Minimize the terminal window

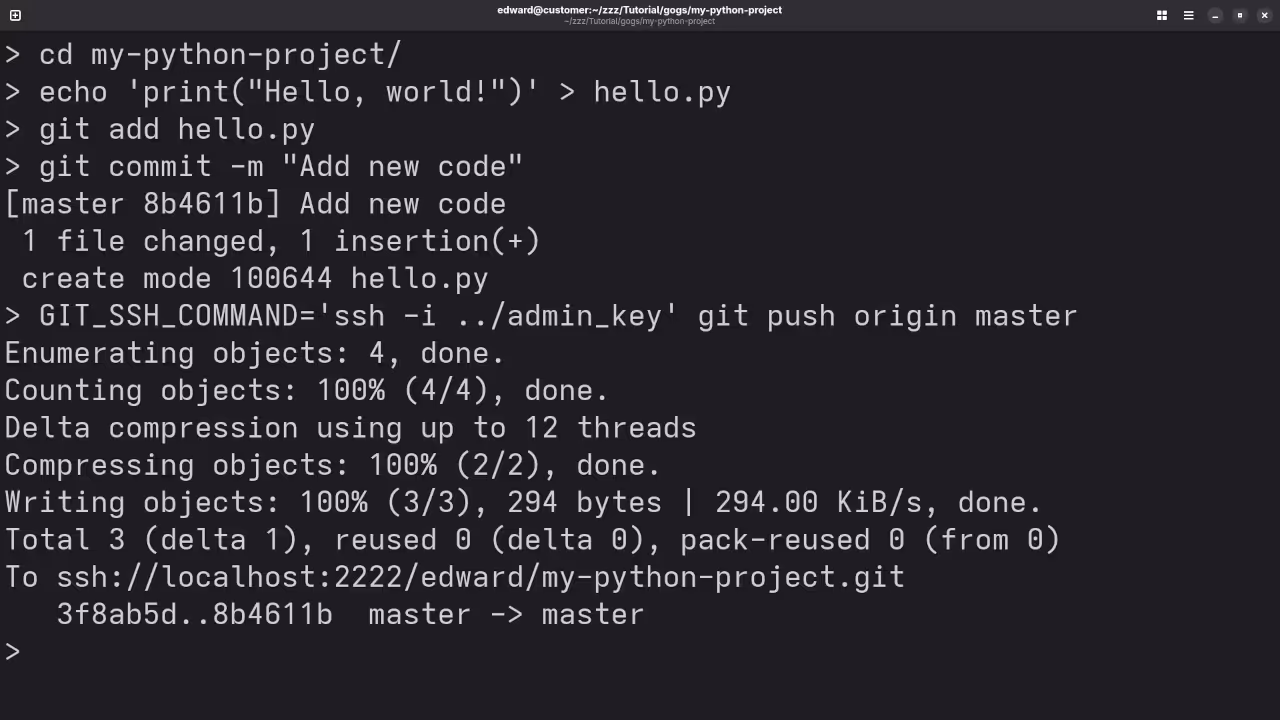[1214, 16]
